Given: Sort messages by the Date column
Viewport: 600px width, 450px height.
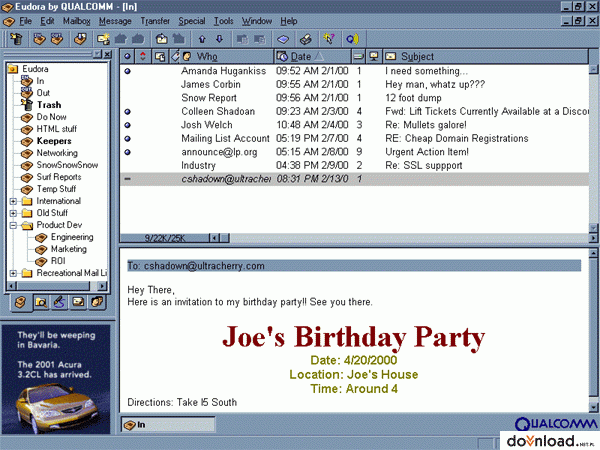Looking at the screenshot, I should tap(312, 57).
